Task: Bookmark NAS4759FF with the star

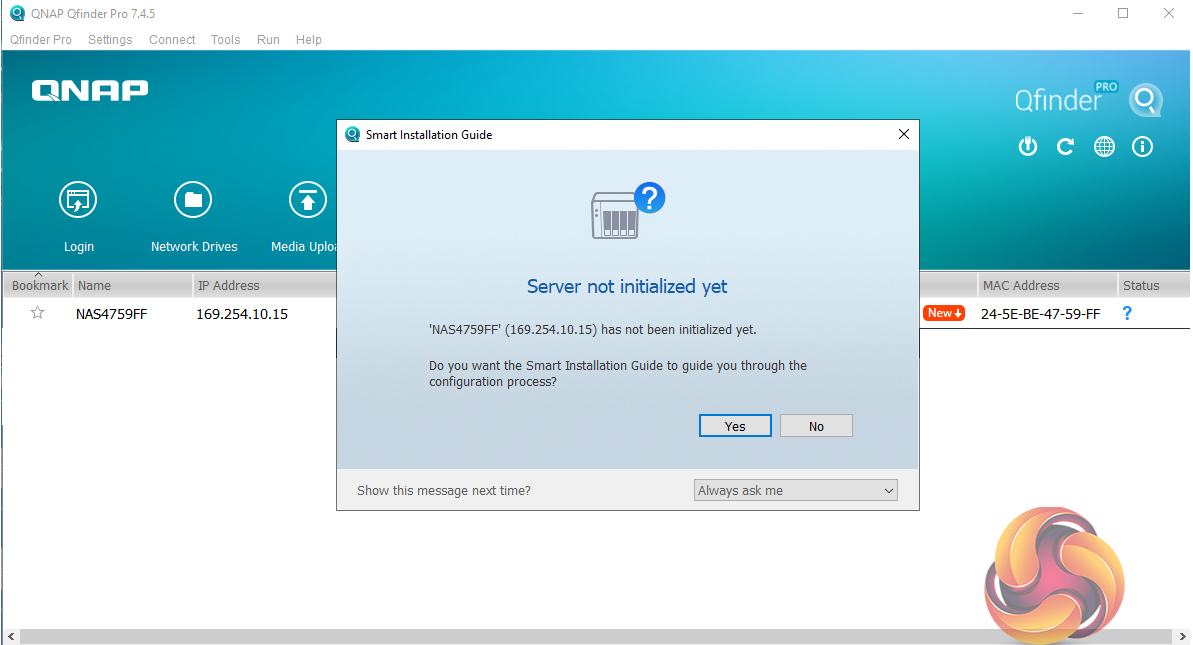Action: (37, 313)
